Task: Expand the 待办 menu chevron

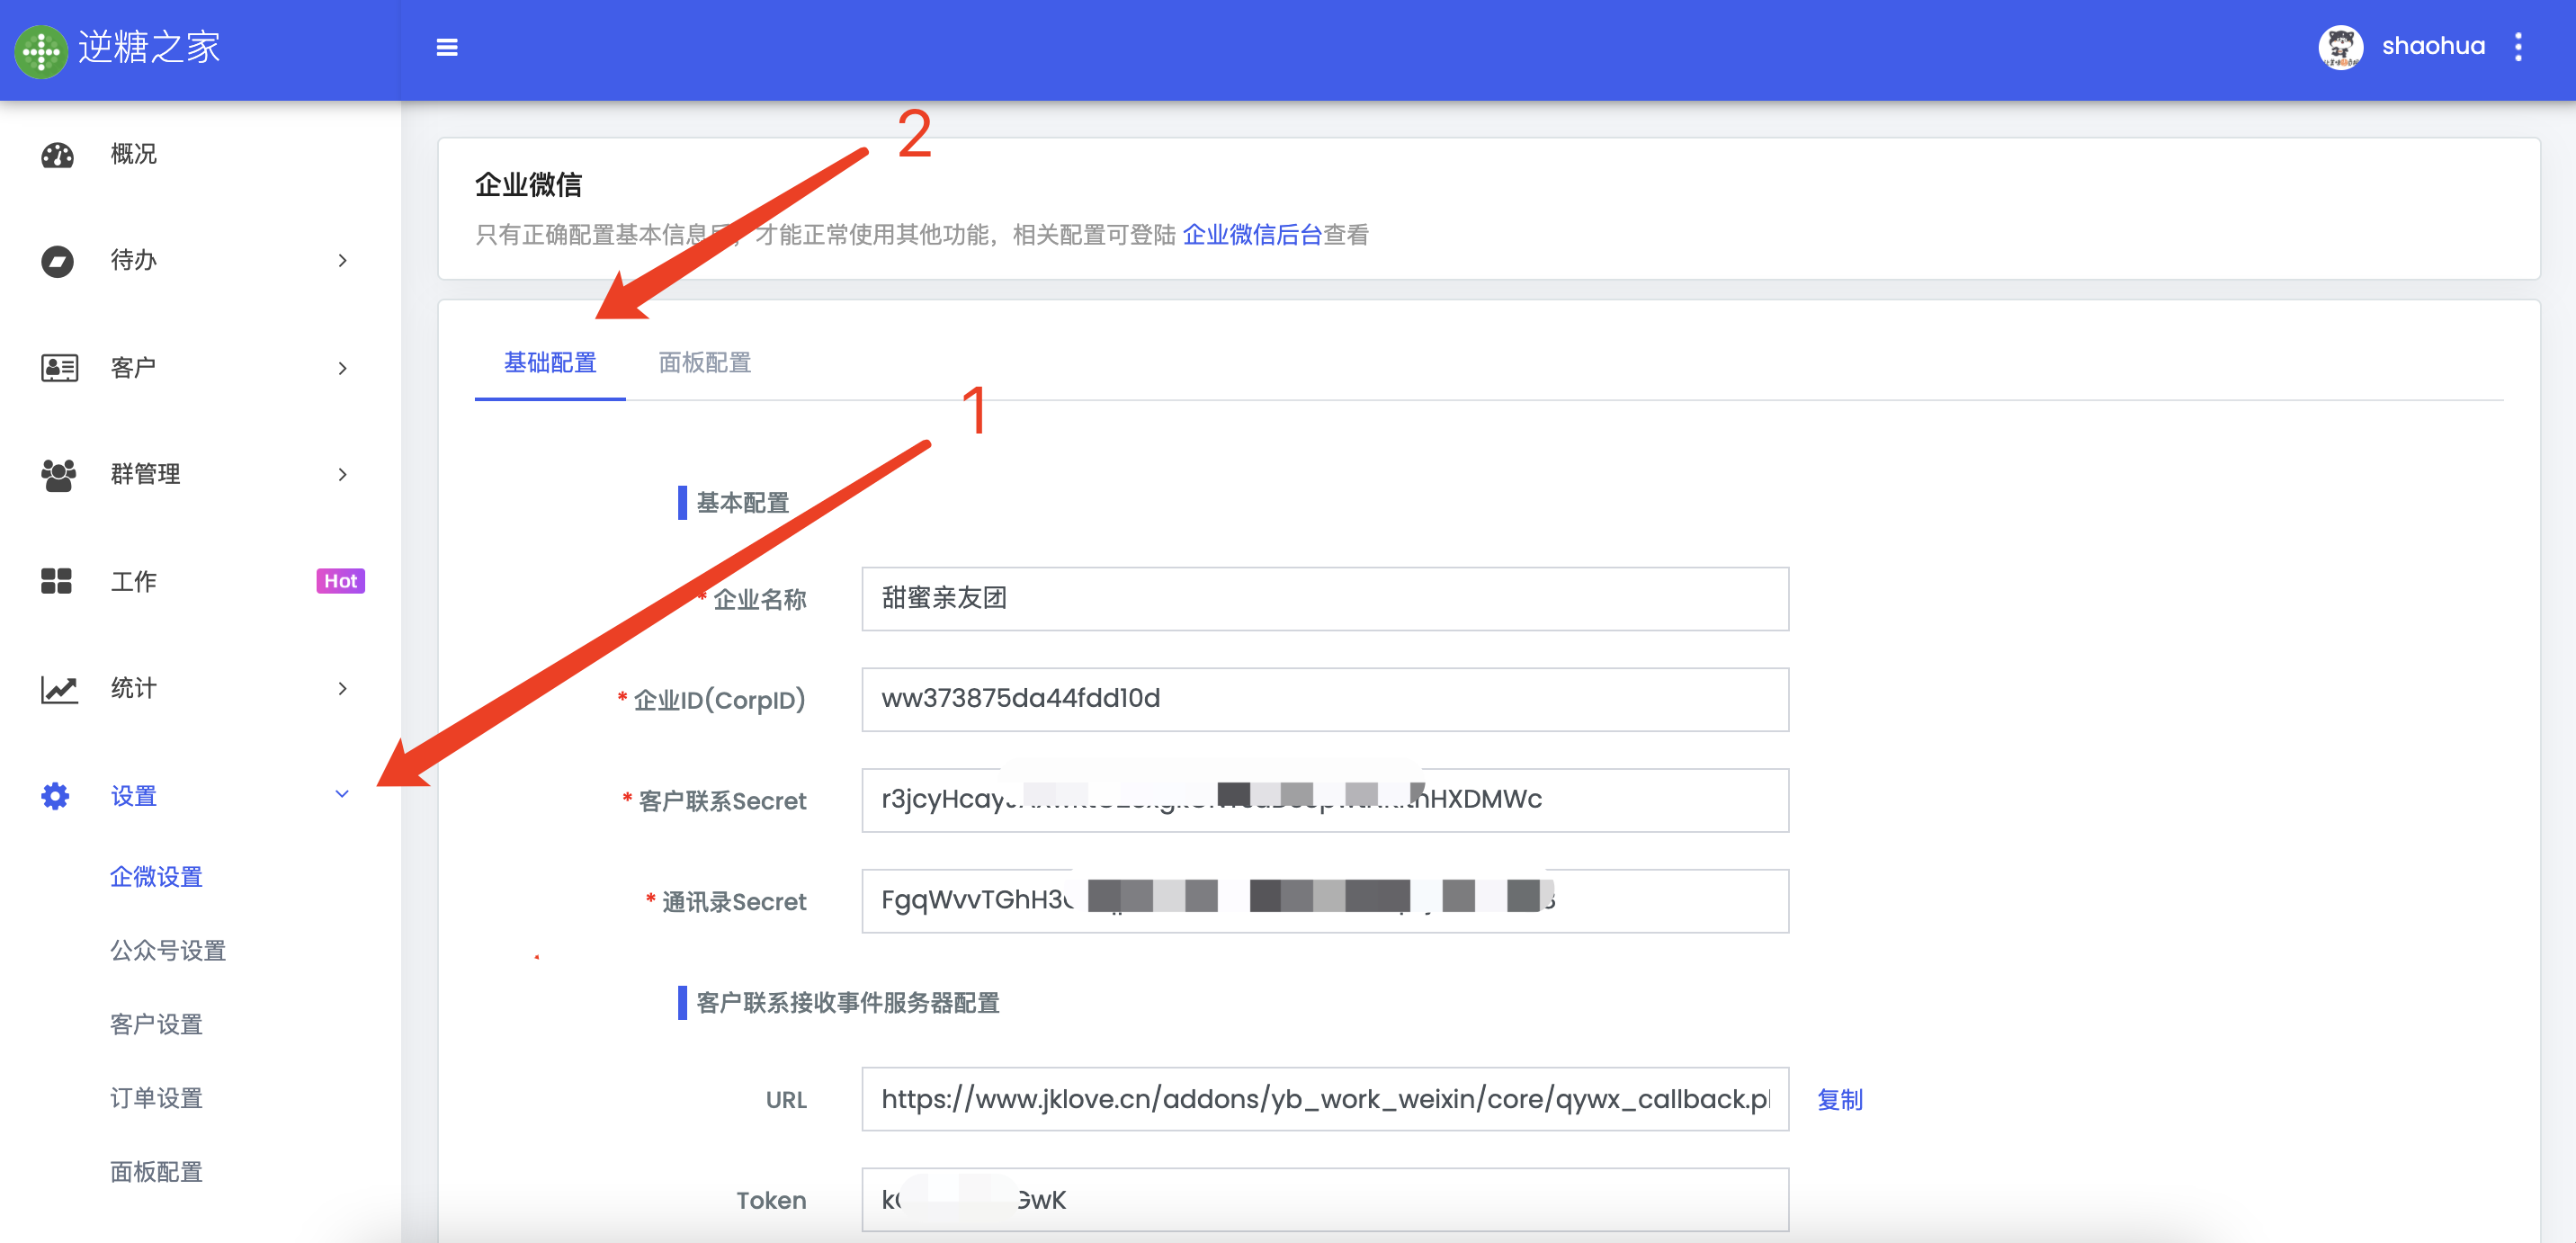Action: point(343,261)
